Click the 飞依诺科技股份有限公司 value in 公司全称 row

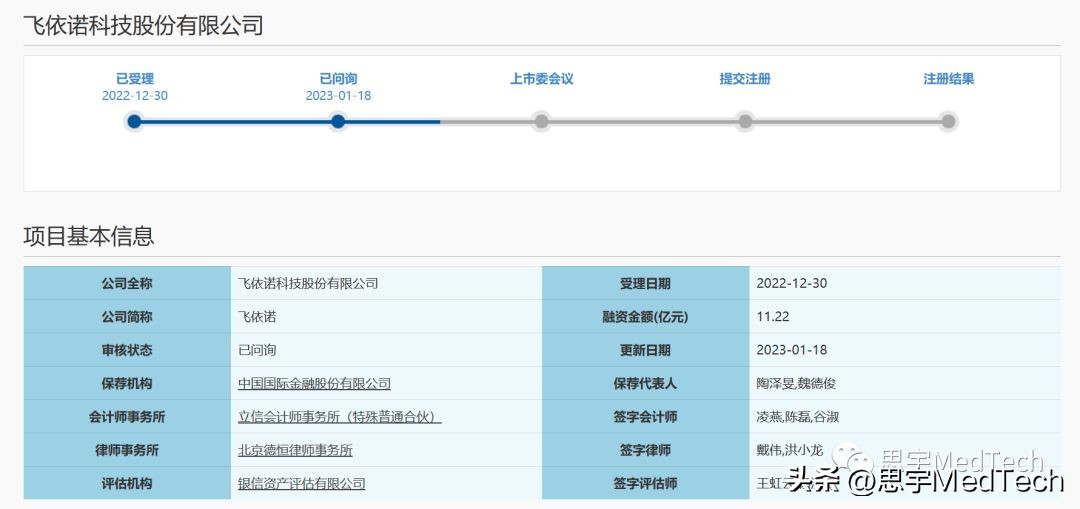[308, 283]
